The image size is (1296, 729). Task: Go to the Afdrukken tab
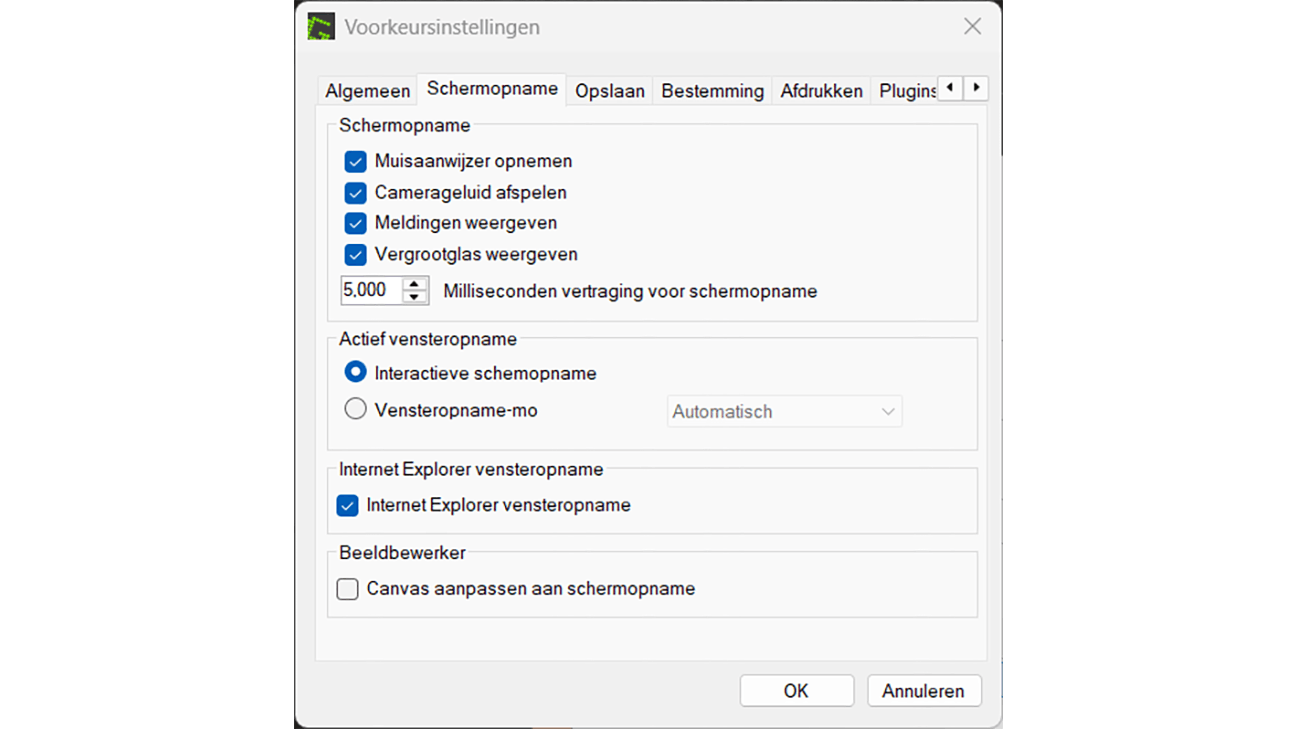(x=821, y=90)
